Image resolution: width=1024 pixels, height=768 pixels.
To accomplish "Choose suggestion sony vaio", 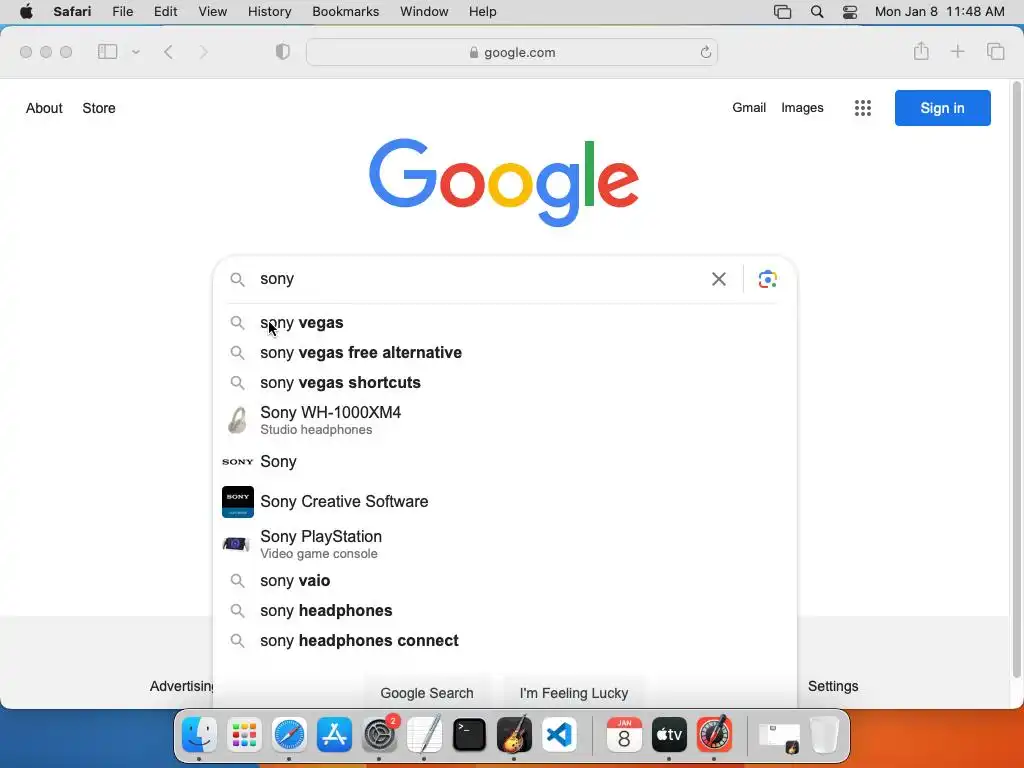I will pos(504,581).
